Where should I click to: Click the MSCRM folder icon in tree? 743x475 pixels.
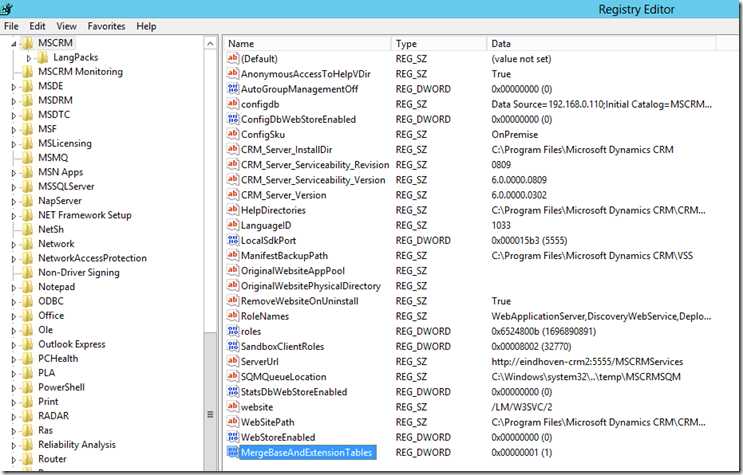coord(27,43)
